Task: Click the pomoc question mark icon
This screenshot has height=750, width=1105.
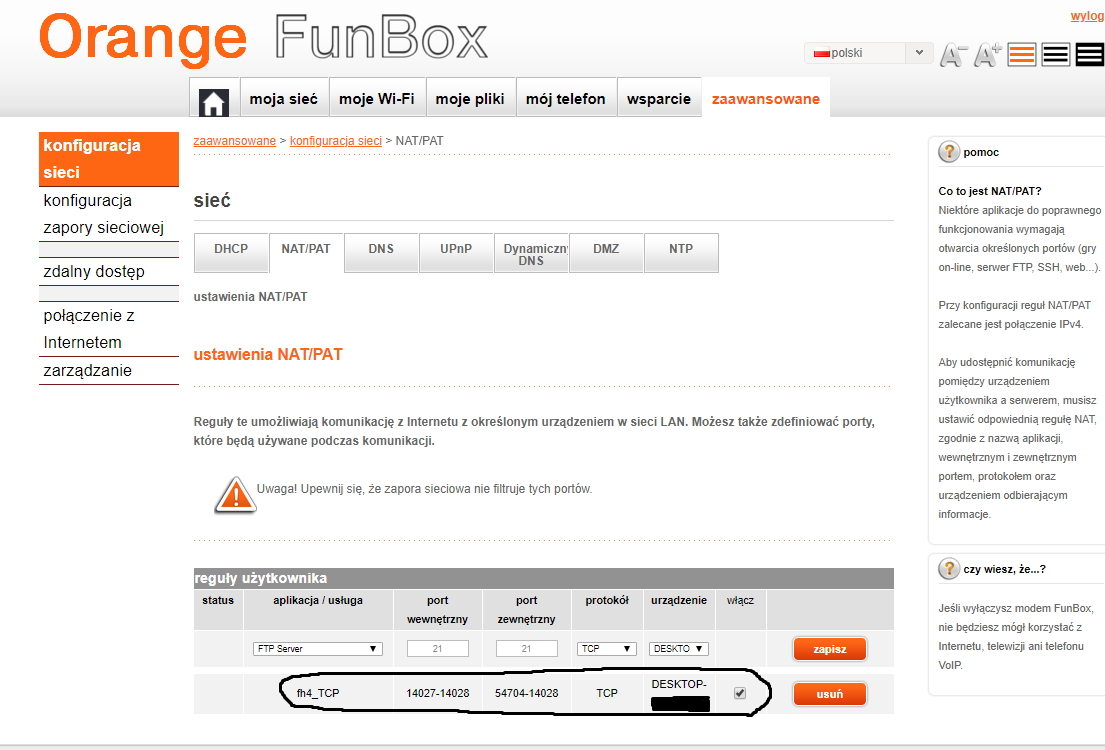Action: tap(949, 152)
